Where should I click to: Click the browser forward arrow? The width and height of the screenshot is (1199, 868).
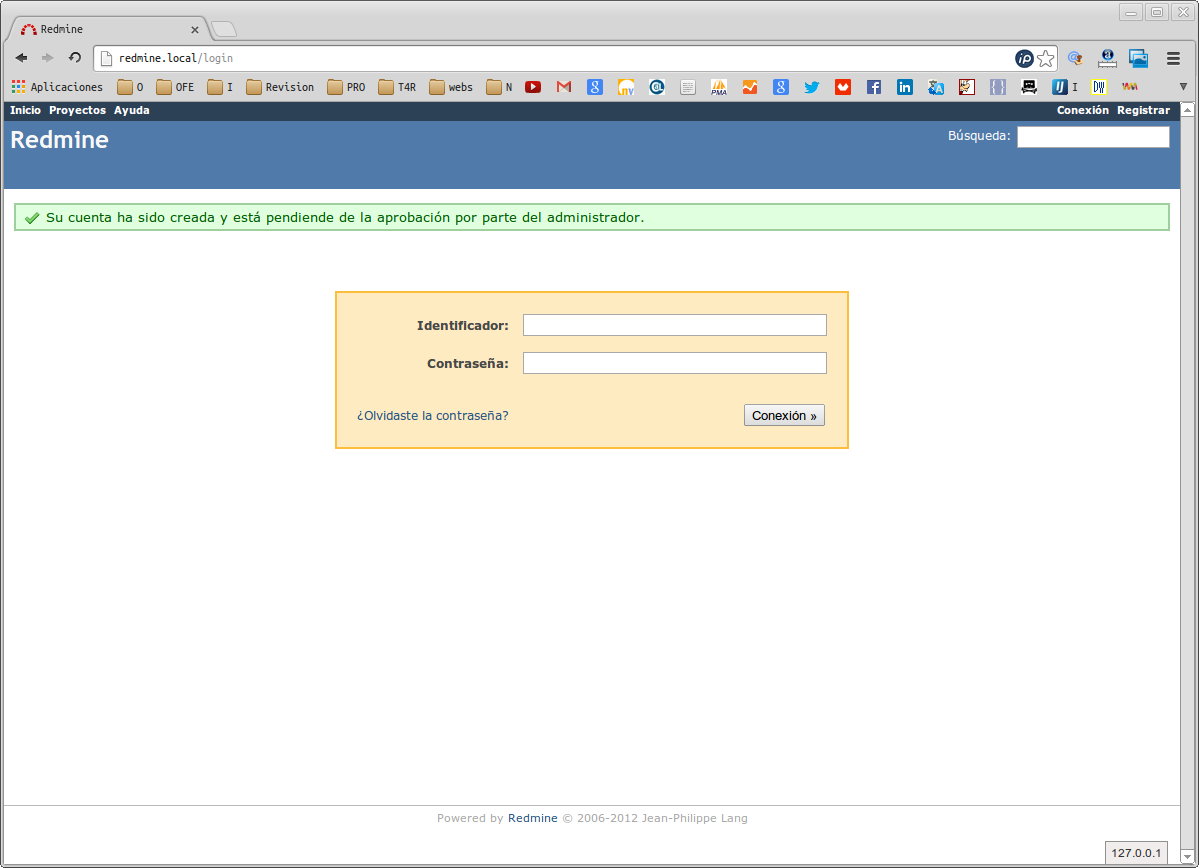pos(47,58)
